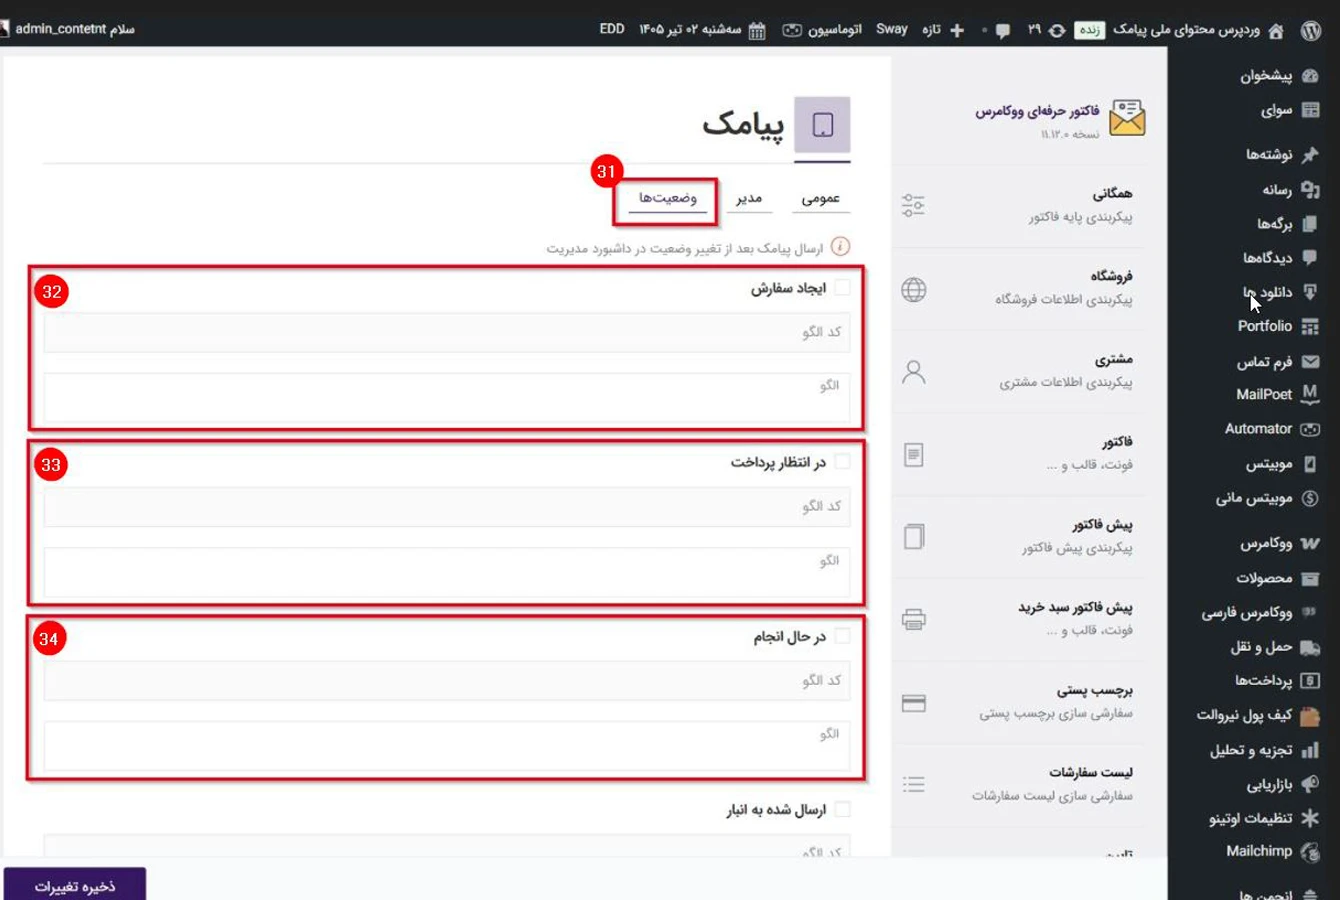The width and height of the screenshot is (1340, 900).
Task: Click the همگانی sliders icon in plugin menu
Action: [x=913, y=205]
